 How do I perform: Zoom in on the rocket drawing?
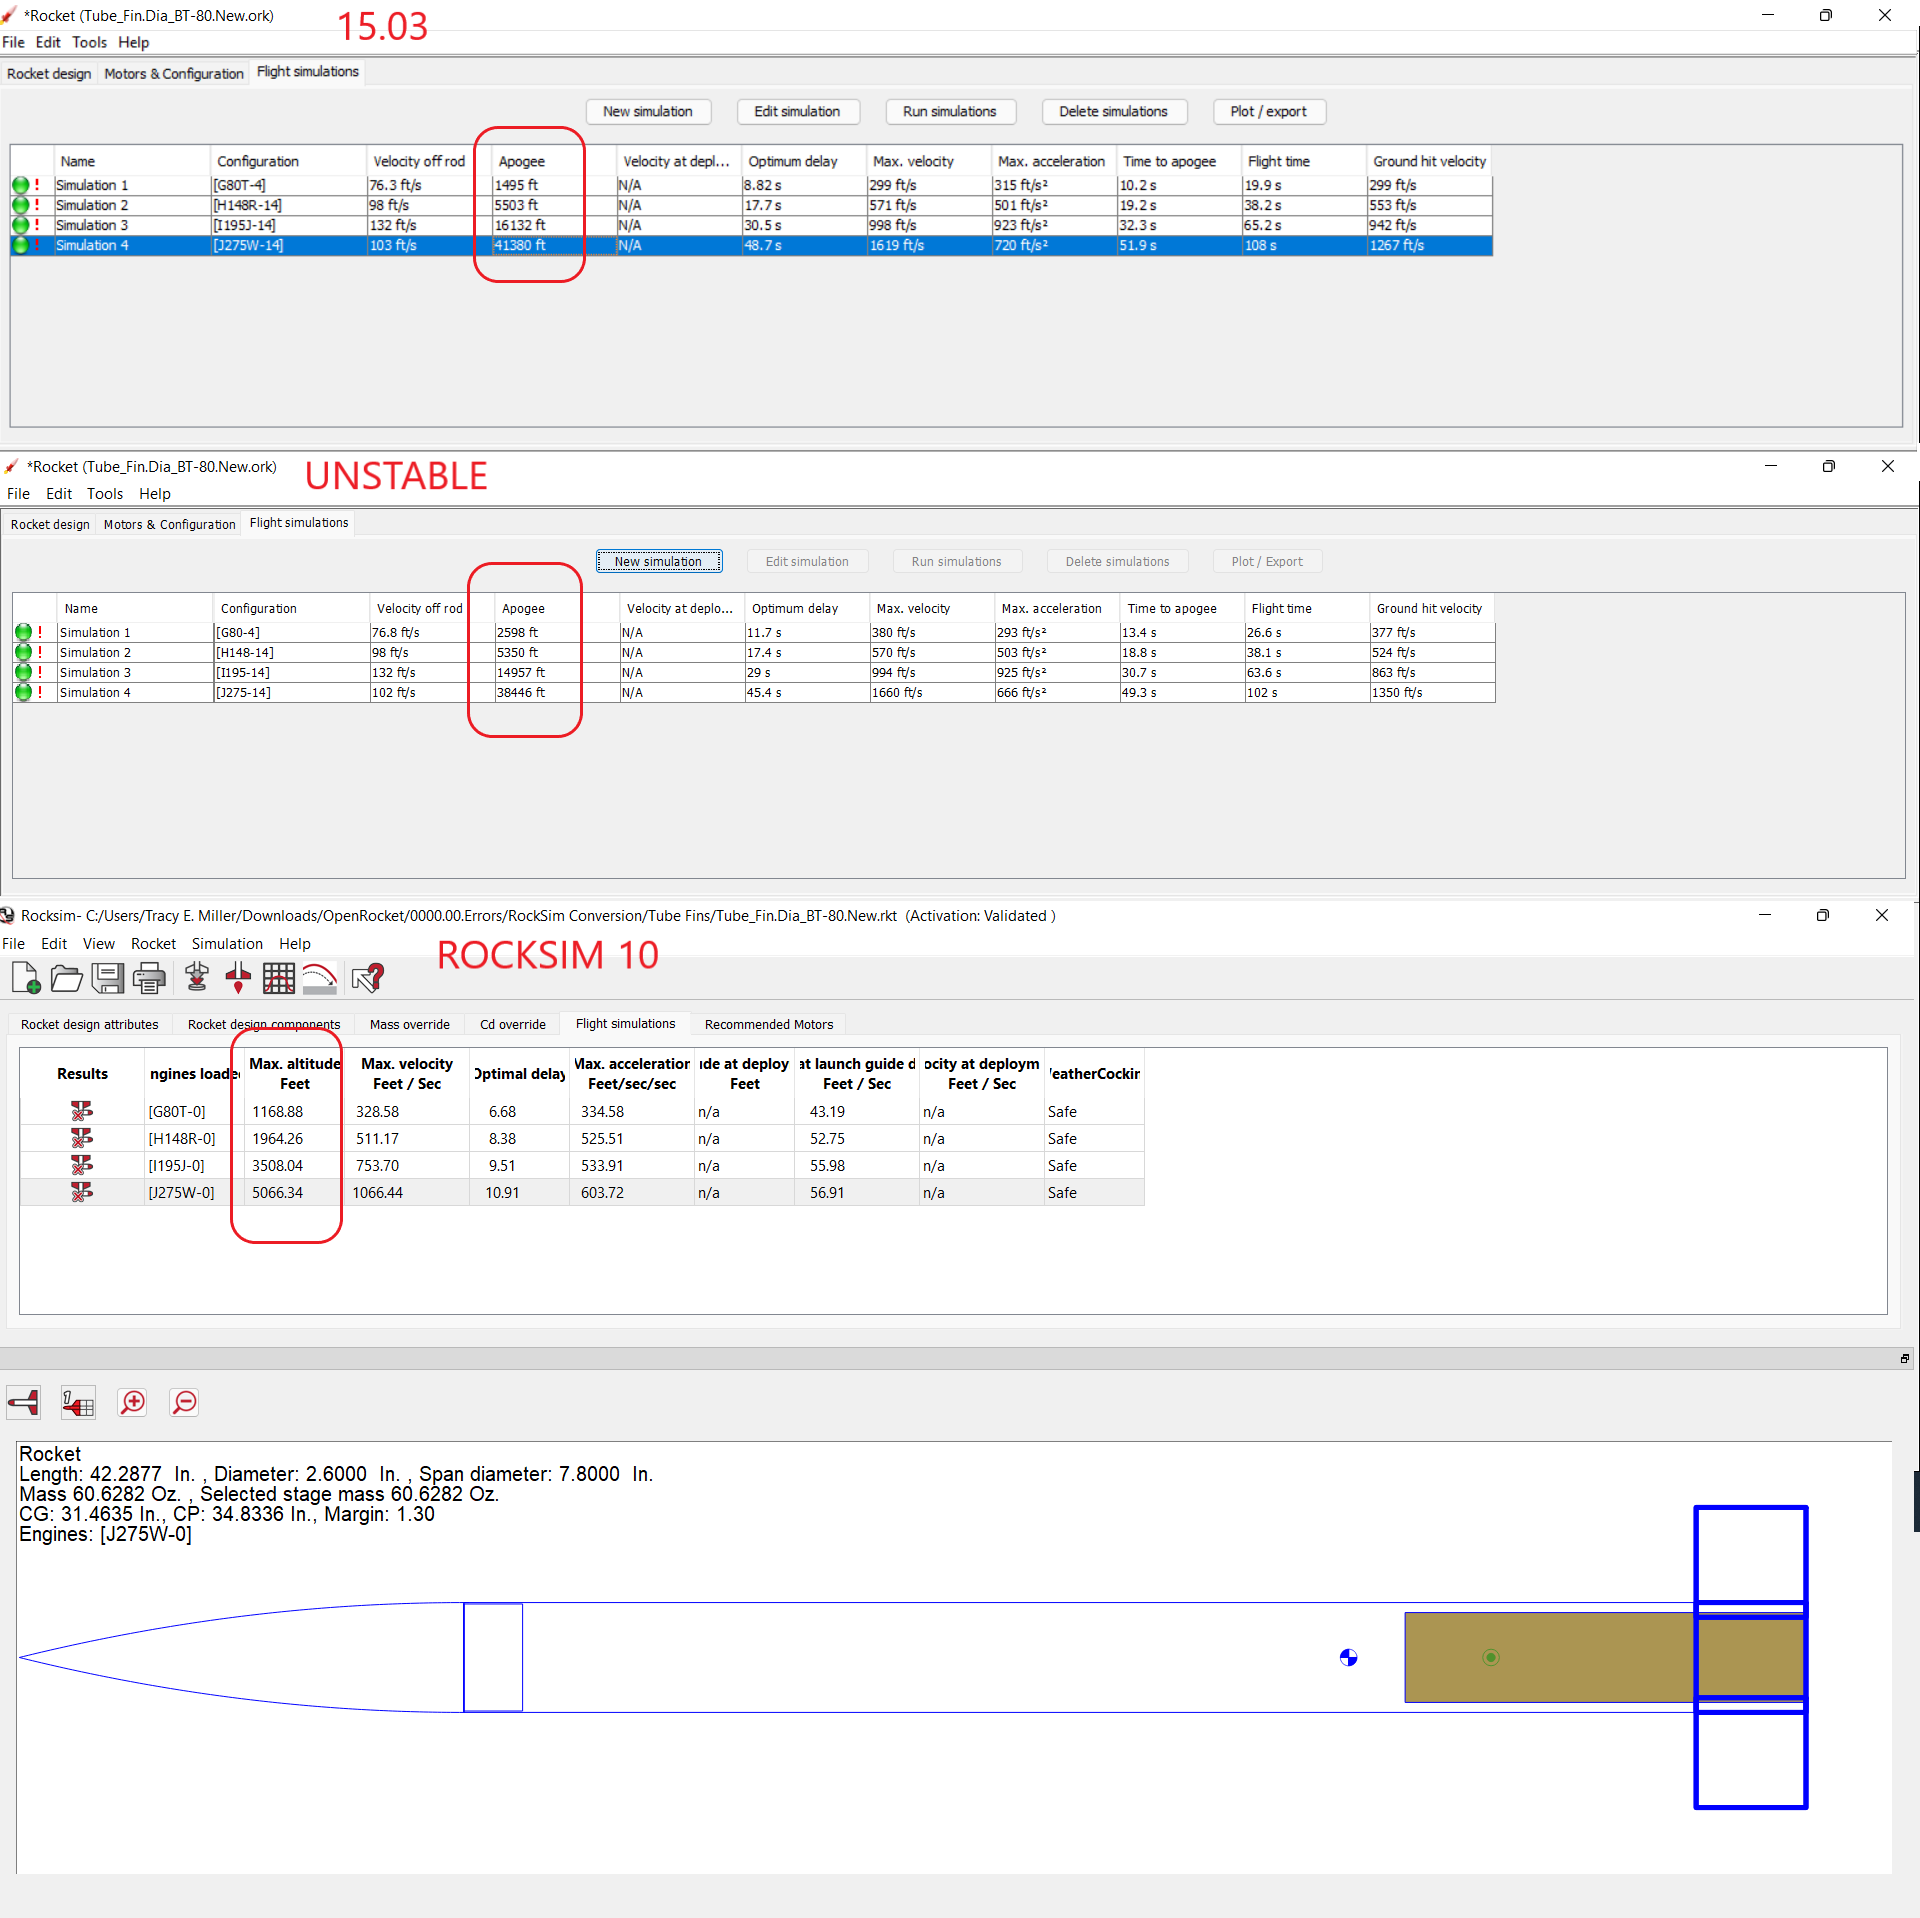(x=133, y=1402)
